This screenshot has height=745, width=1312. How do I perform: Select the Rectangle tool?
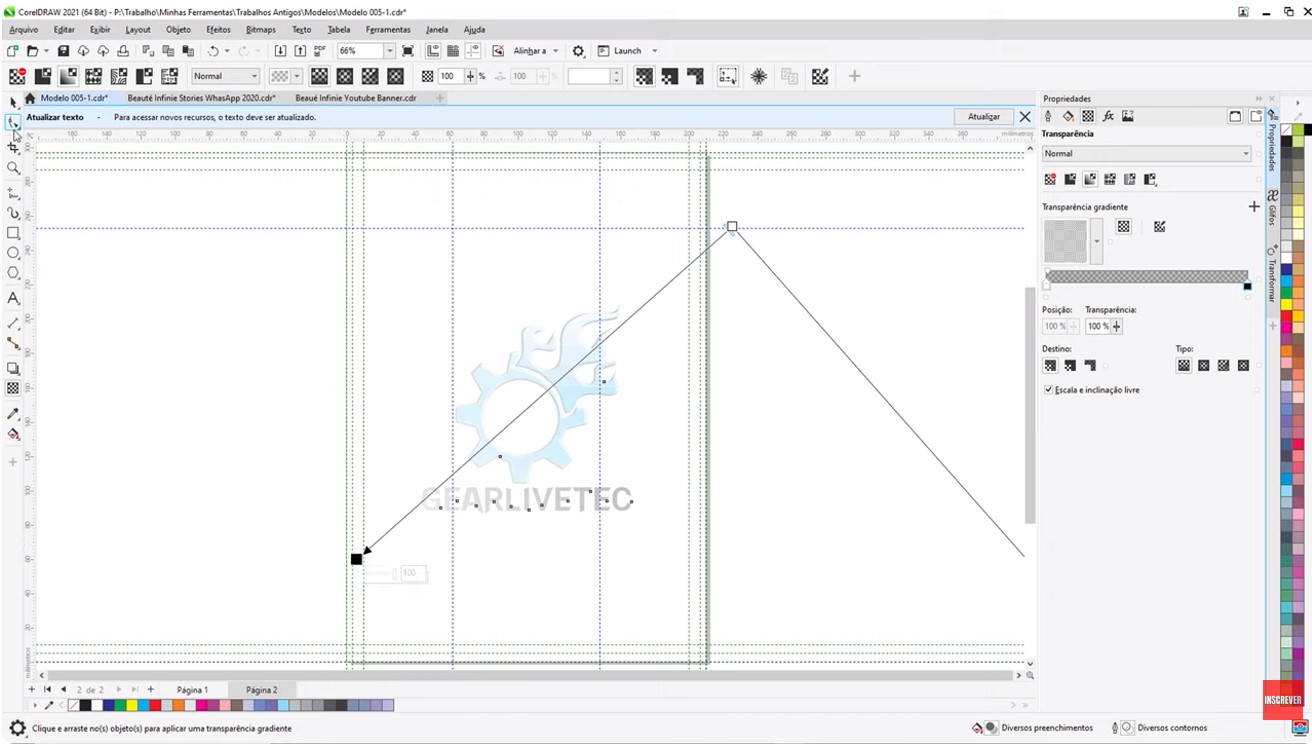[x=13, y=233]
